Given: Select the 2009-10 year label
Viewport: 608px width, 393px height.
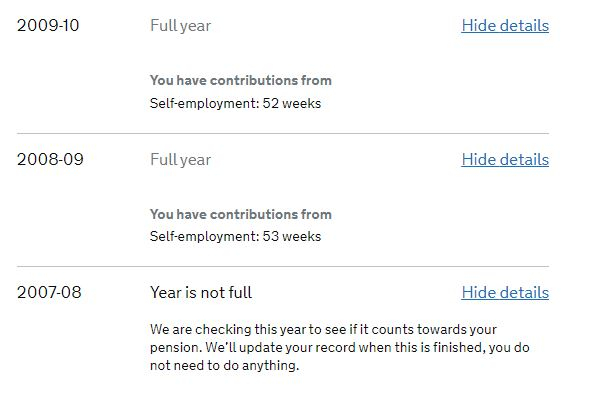Looking at the screenshot, I should [48, 26].
